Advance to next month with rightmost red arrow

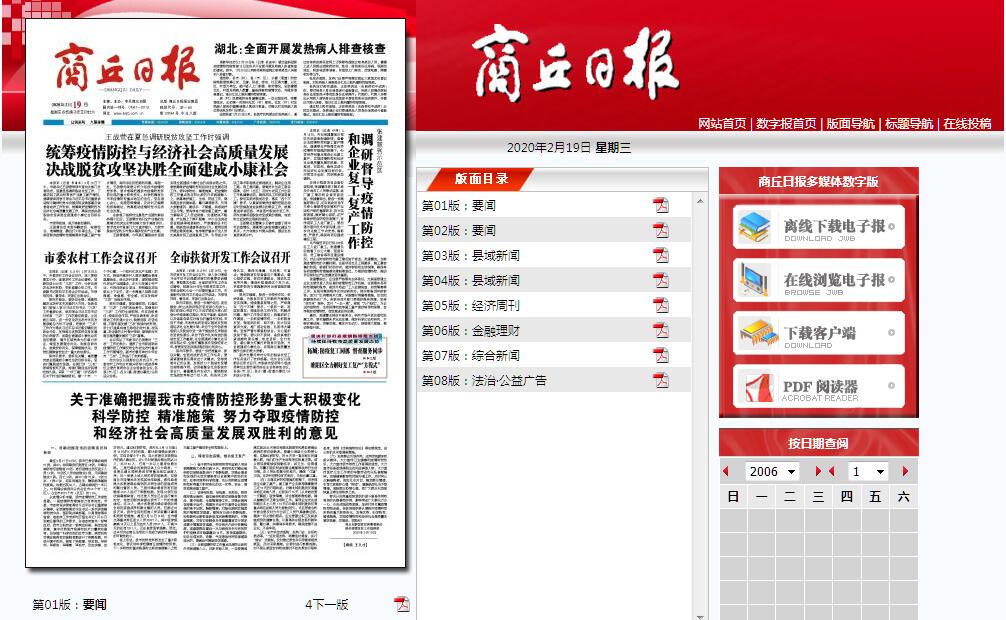(x=906, y=471)
